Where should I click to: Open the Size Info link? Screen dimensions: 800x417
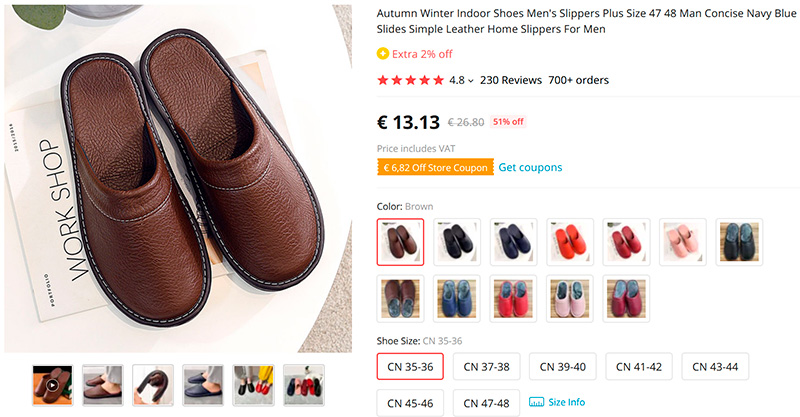[x=566, y=402]
